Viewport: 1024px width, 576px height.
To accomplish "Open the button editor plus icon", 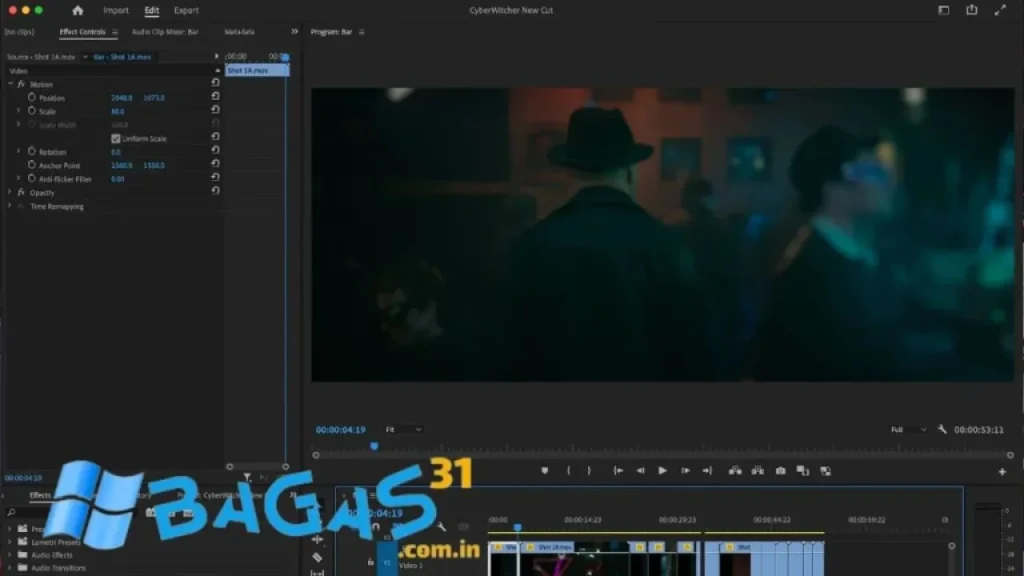I will (x=1002, y=472).
